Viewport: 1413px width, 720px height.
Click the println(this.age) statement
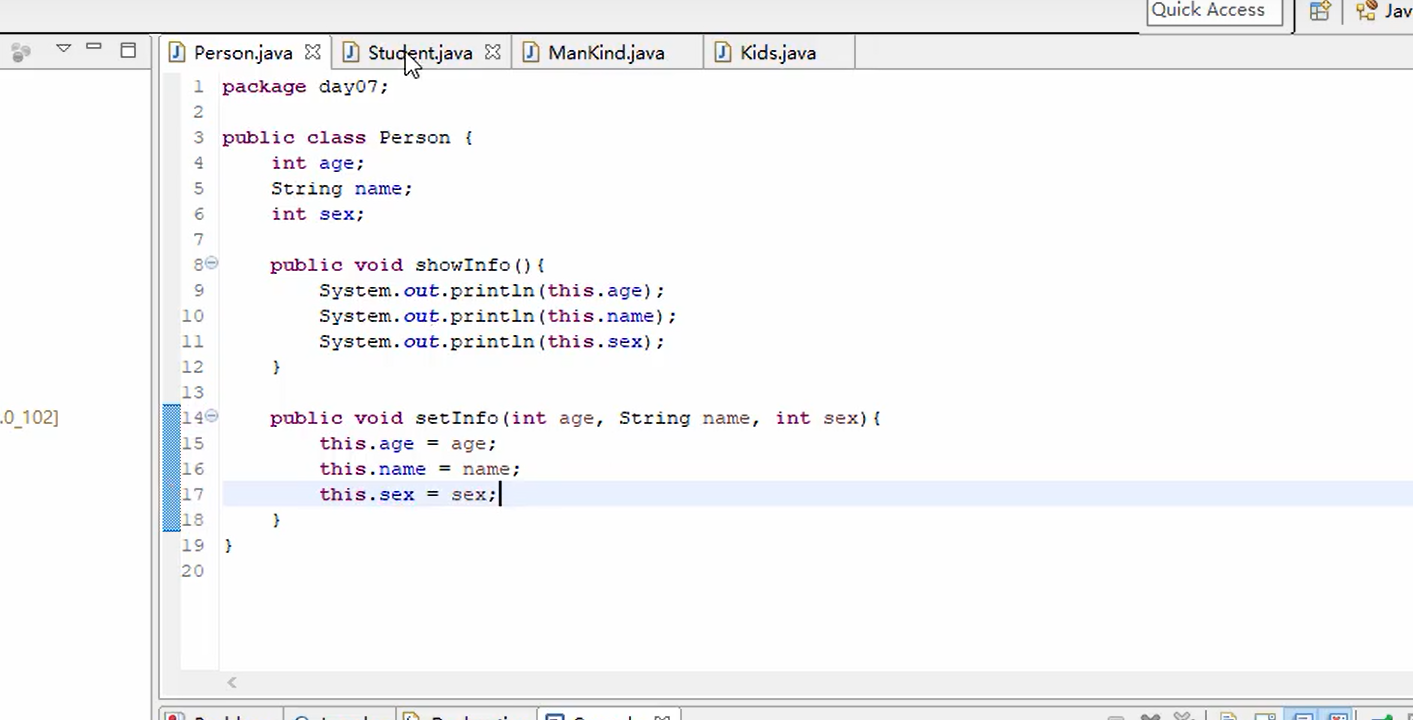click(x=492, y=291)
